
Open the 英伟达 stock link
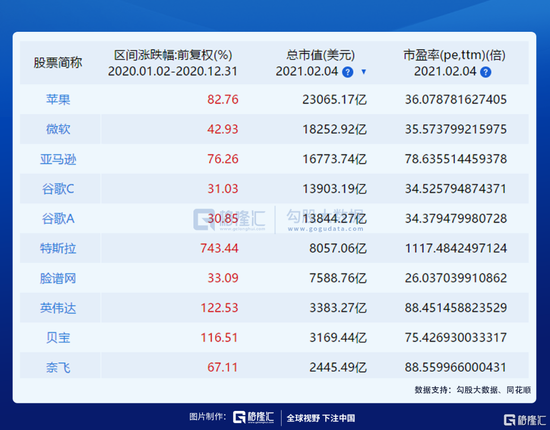[58, 308]
